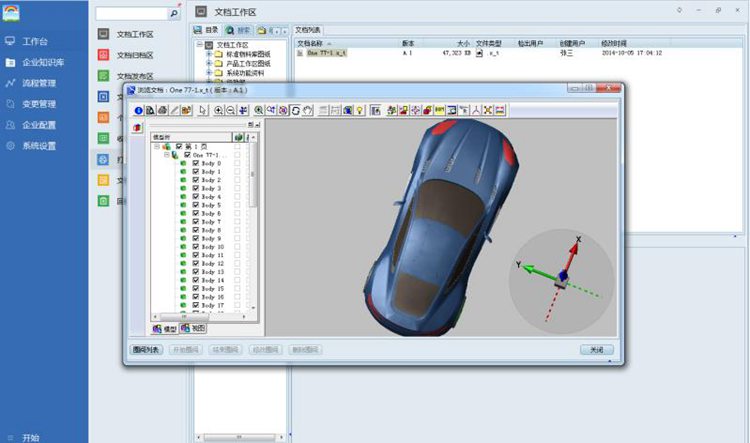Toggle the Body 5 checkbox
This screenshot has width=750, height=443.
click(x=196, y=205)
